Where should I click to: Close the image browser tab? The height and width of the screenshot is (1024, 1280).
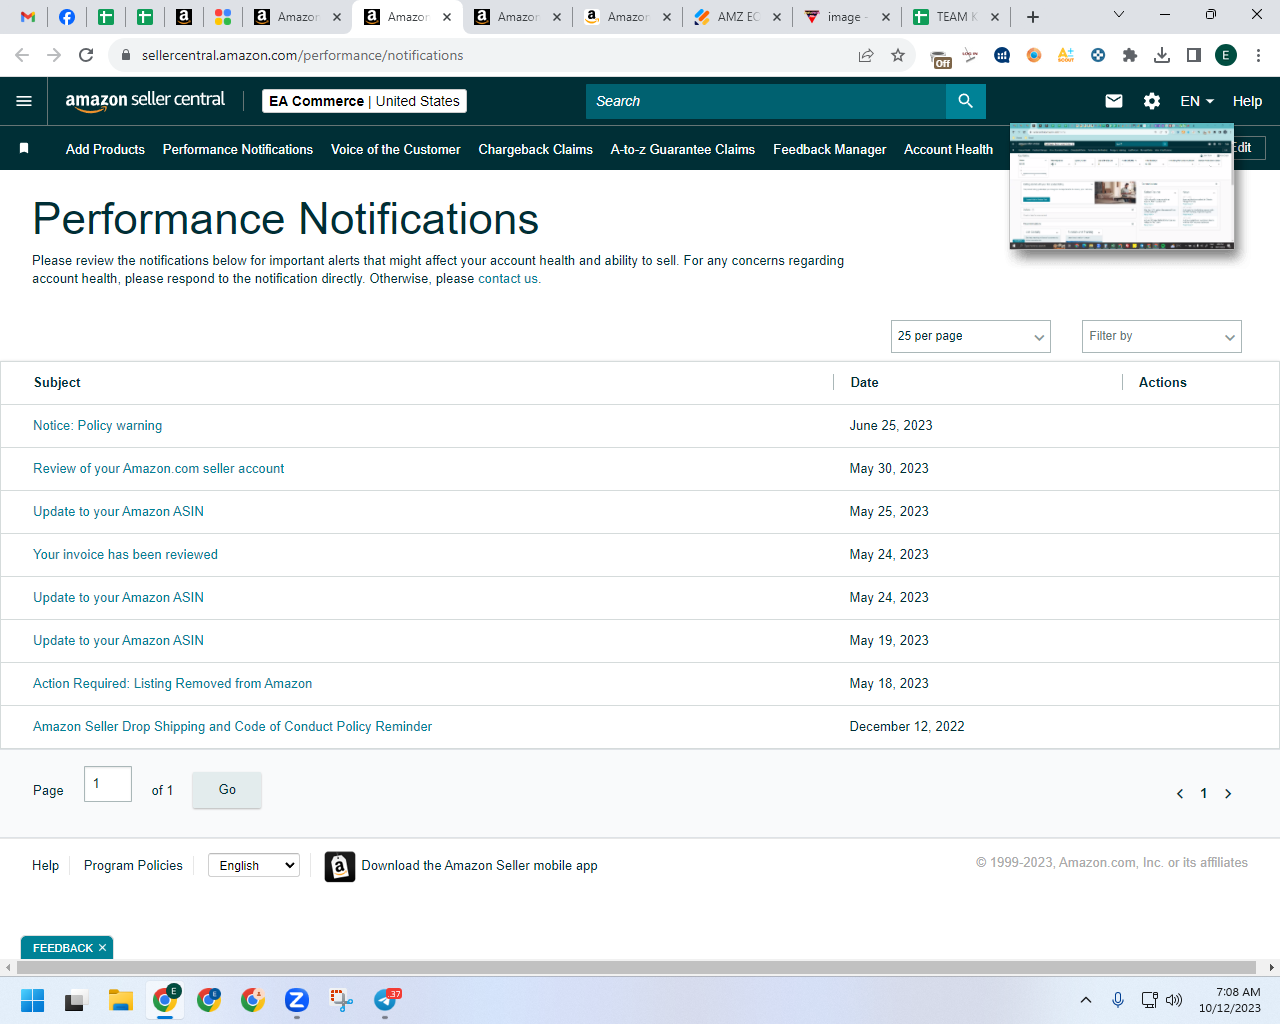886,17
